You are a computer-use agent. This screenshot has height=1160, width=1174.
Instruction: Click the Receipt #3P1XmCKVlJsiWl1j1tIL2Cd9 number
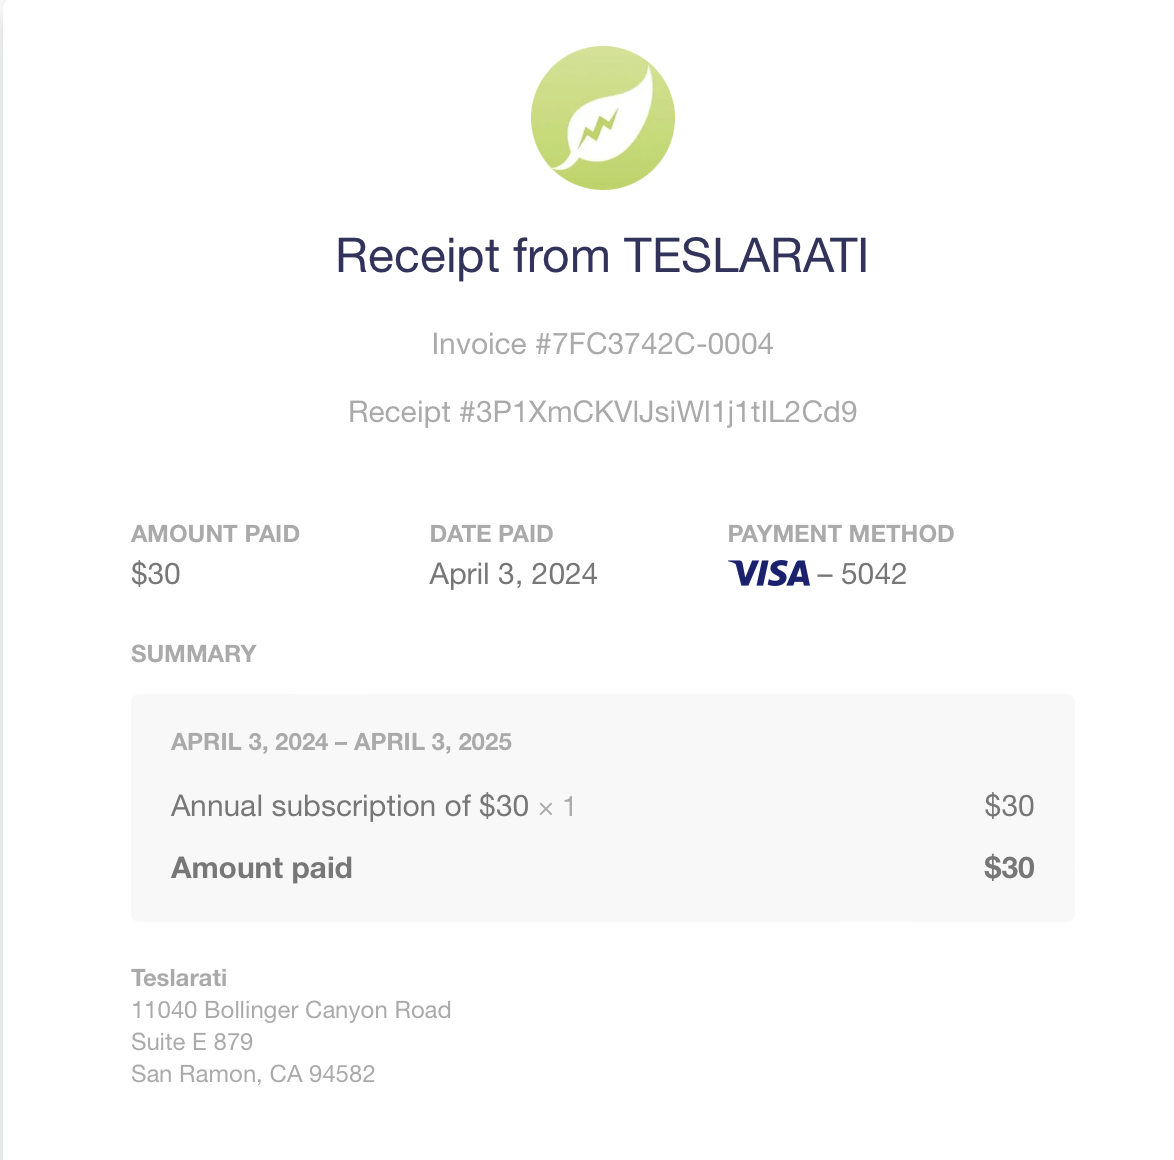point(602,412)
